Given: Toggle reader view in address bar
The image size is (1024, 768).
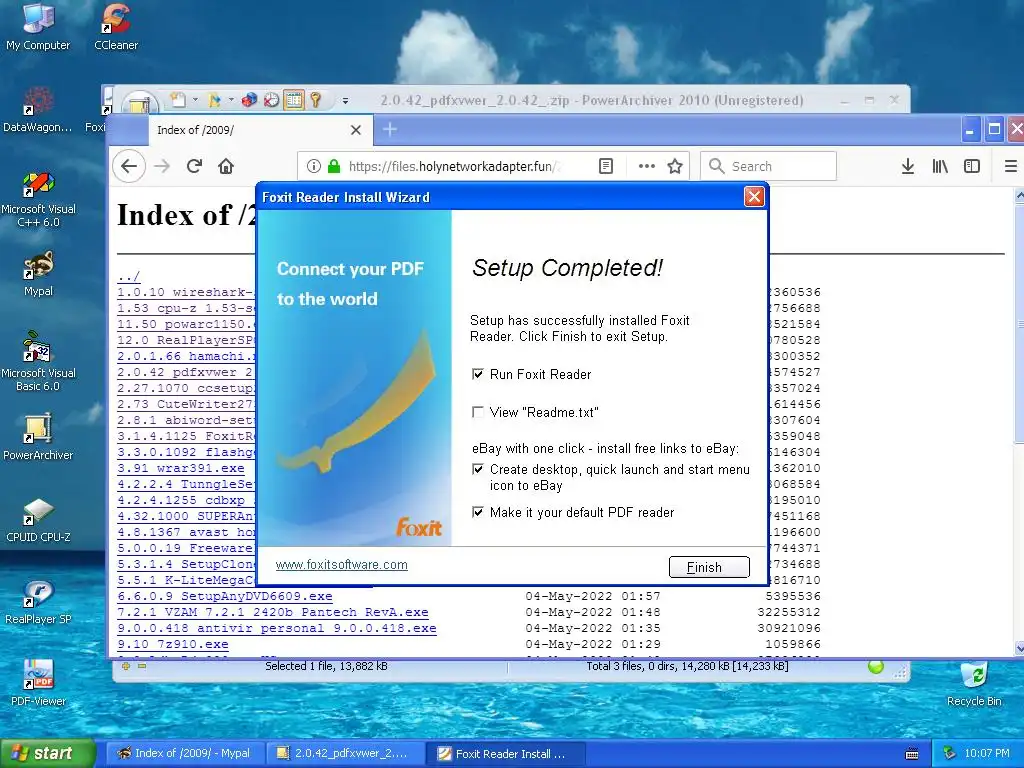Looking at the screenshot, I should pyautogui.click(x=606, y=167).
